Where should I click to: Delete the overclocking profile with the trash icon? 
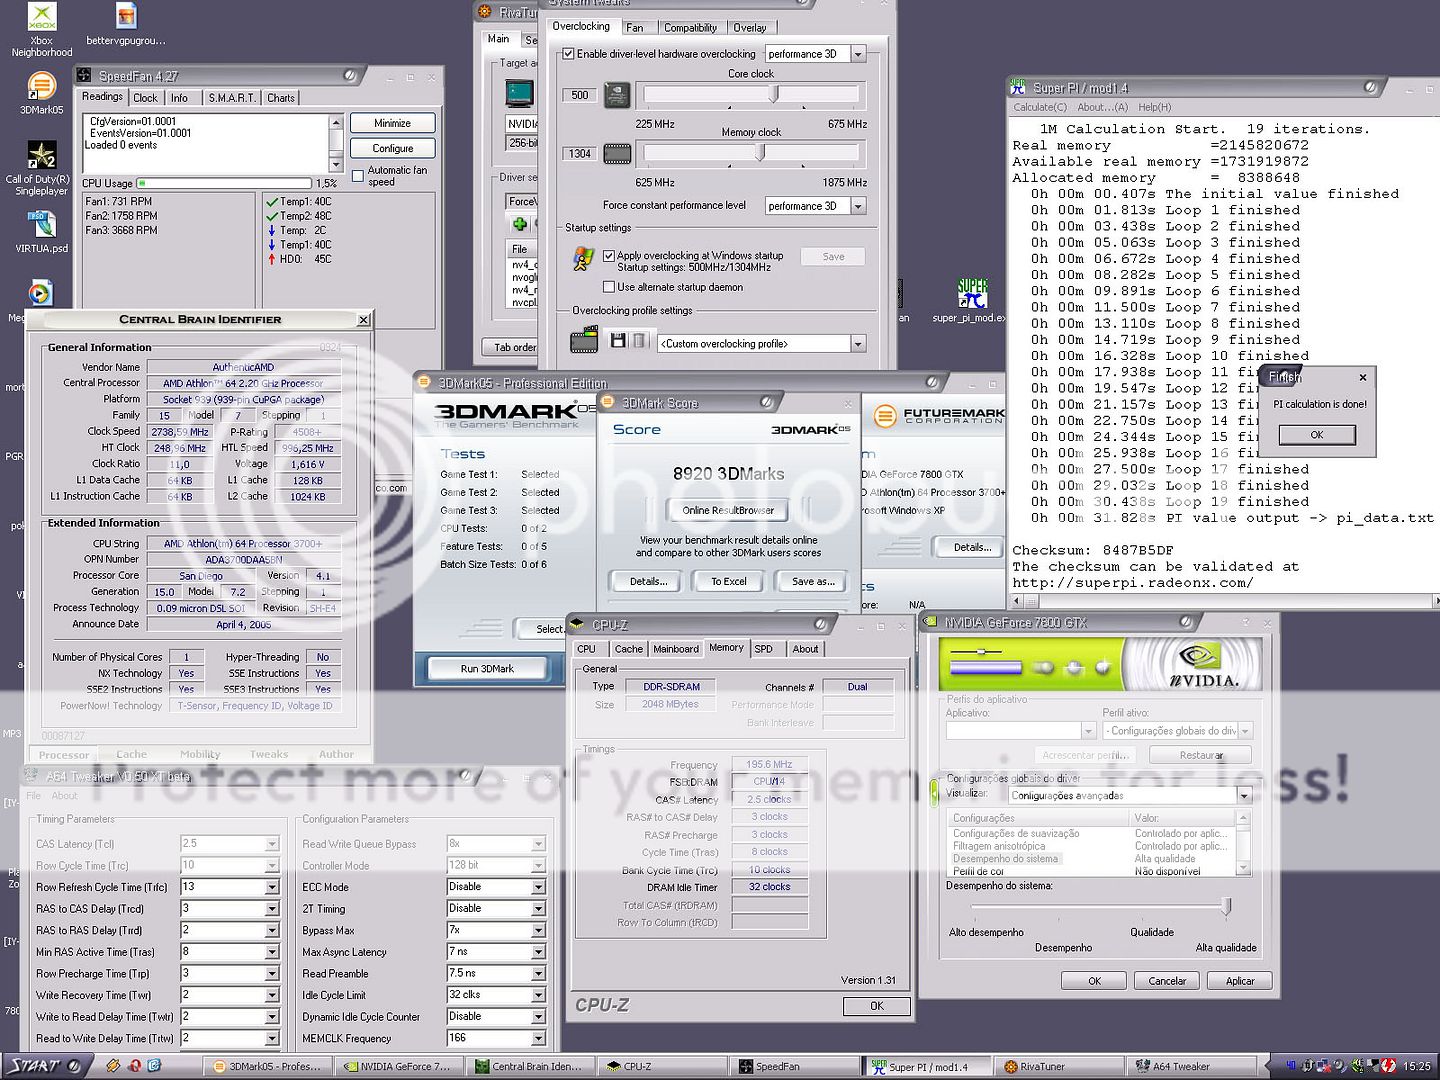[x=640, y=341]
